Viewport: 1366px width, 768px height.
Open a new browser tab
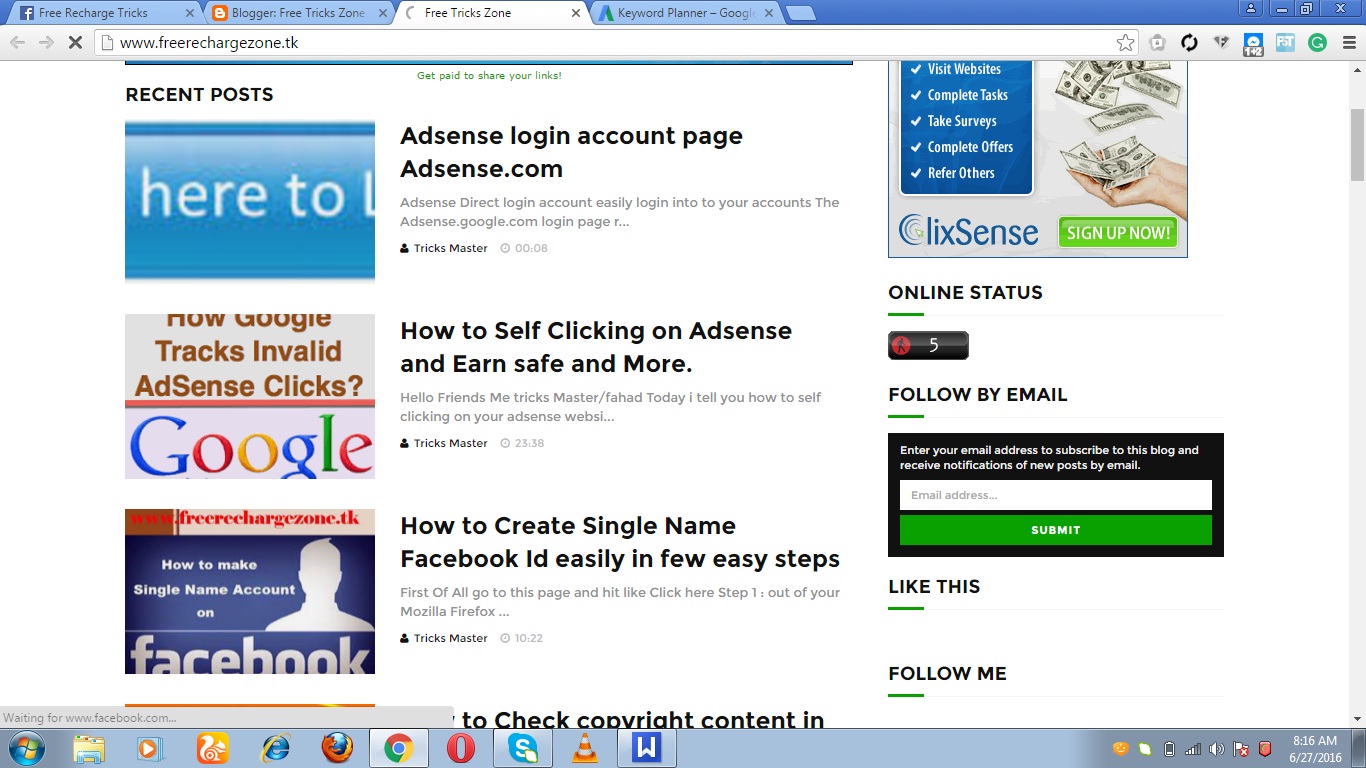800,13
